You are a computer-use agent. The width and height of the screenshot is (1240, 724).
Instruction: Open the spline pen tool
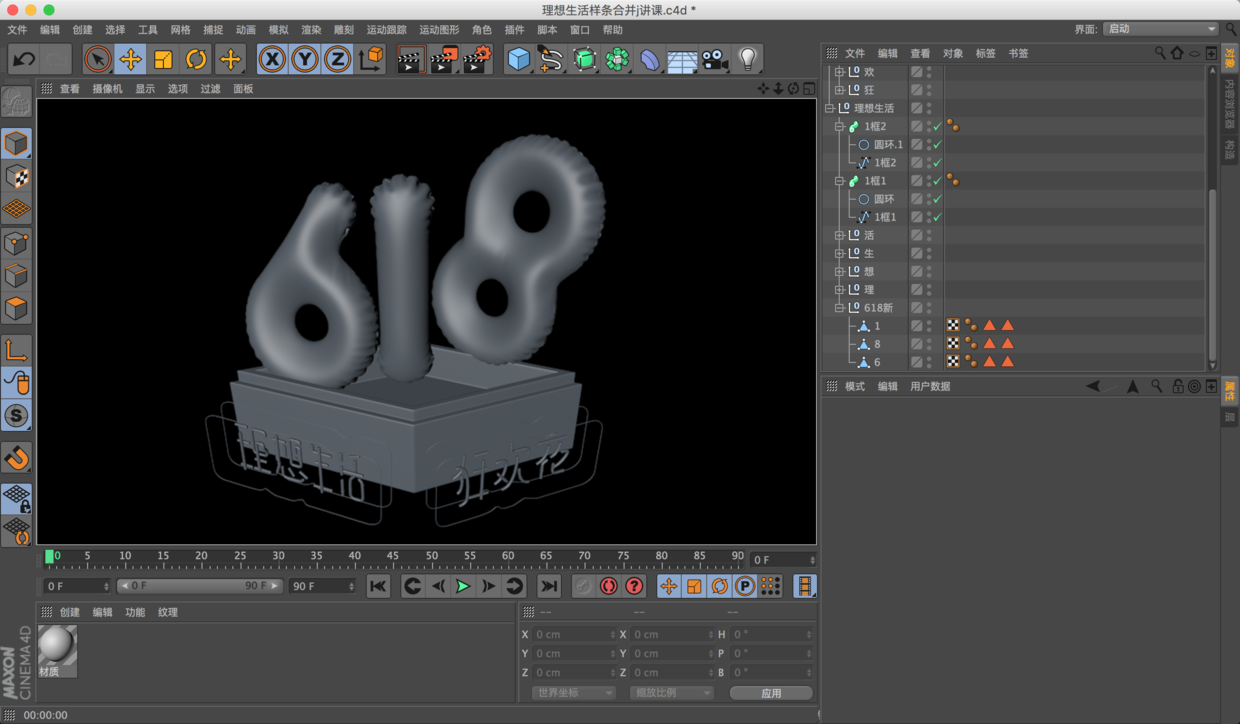point(551,59)
